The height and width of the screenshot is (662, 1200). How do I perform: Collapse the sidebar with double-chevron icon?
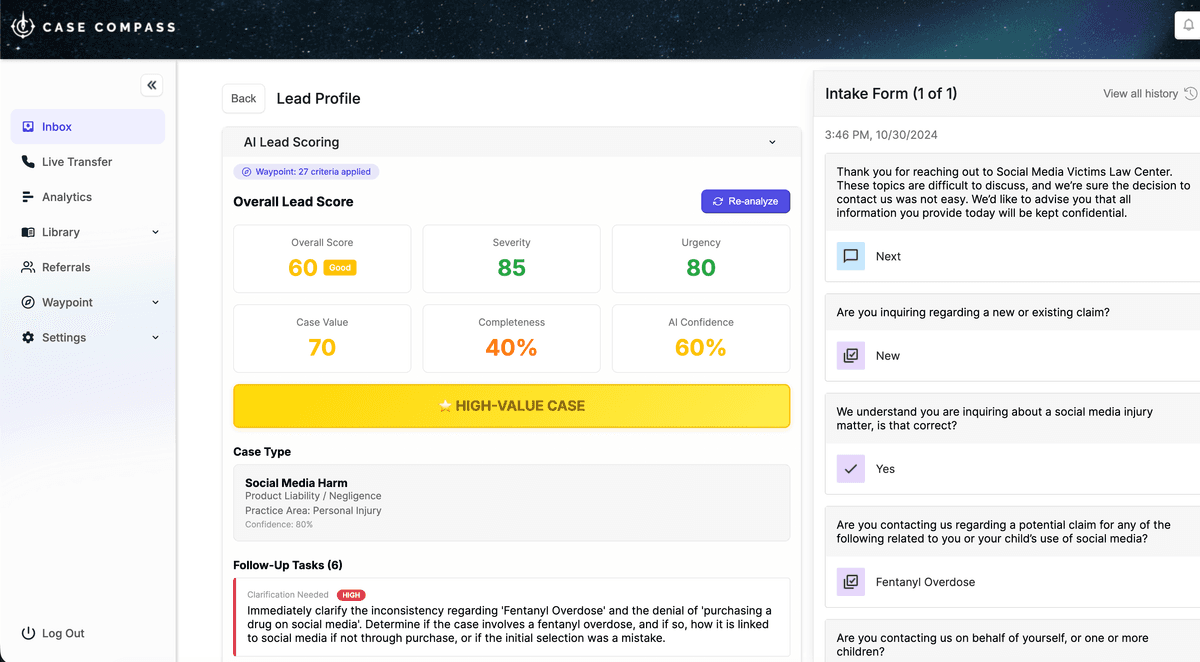tap(152, 85)
